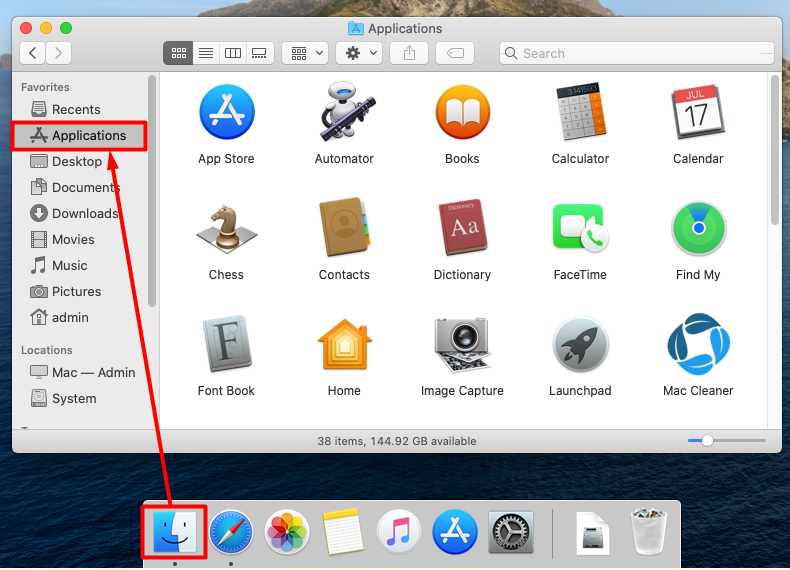
Task: Open Documents in the sidebar
Action: (80, 187)
